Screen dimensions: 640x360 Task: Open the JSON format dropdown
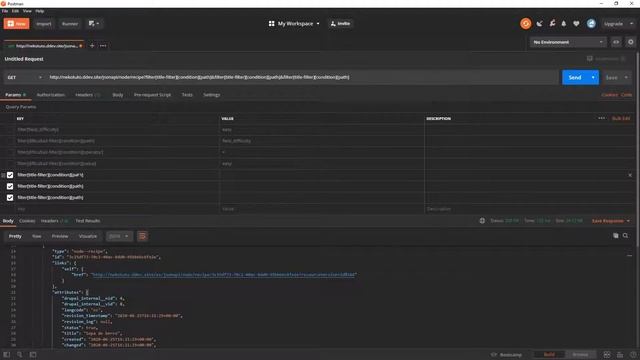[x=119, y=236]
